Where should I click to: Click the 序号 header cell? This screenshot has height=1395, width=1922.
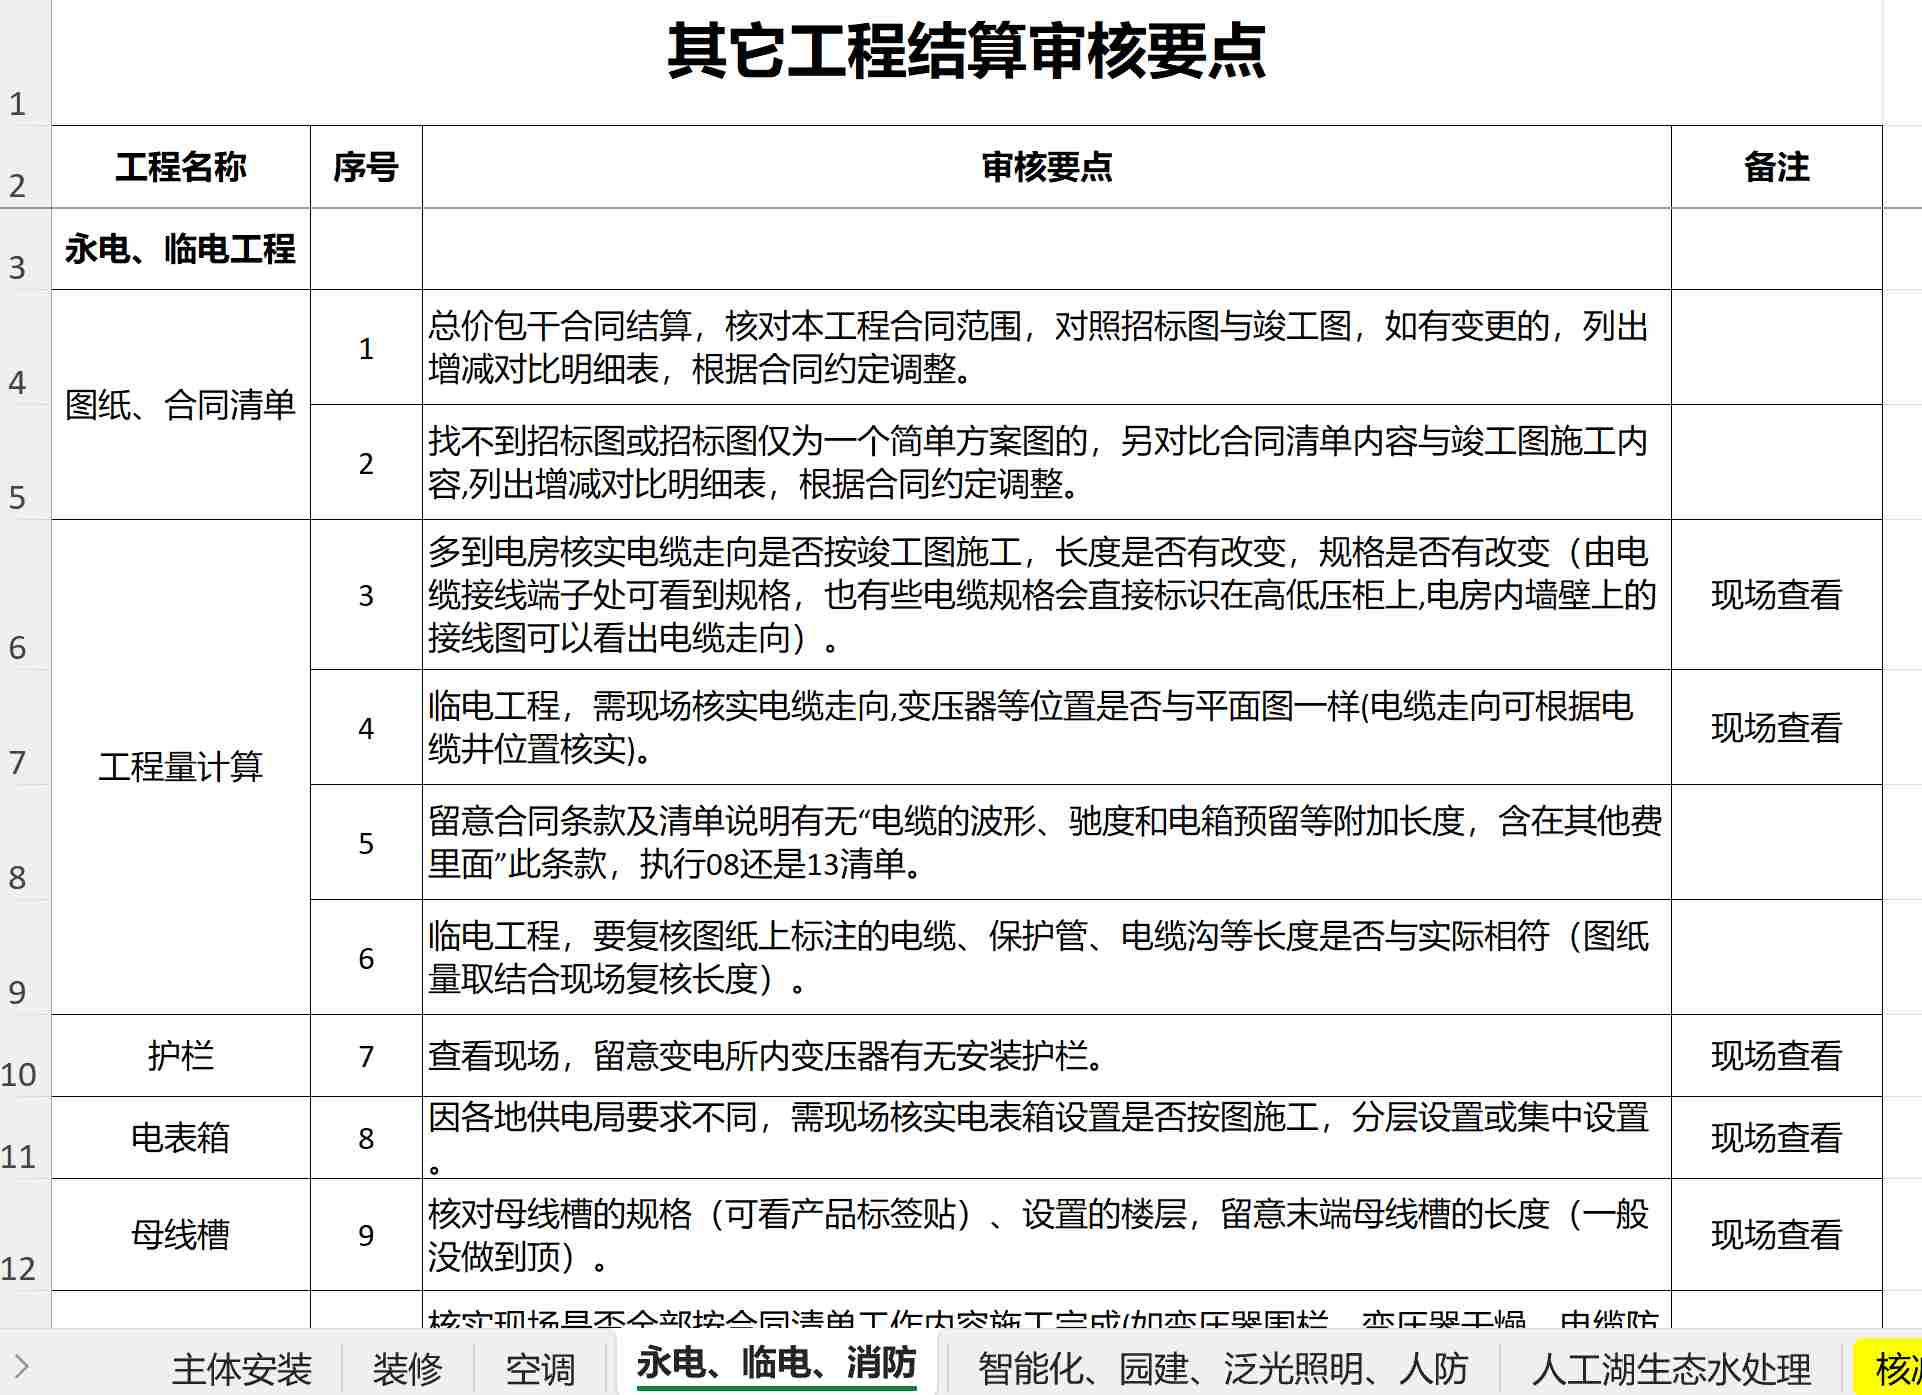click(366, 167)
